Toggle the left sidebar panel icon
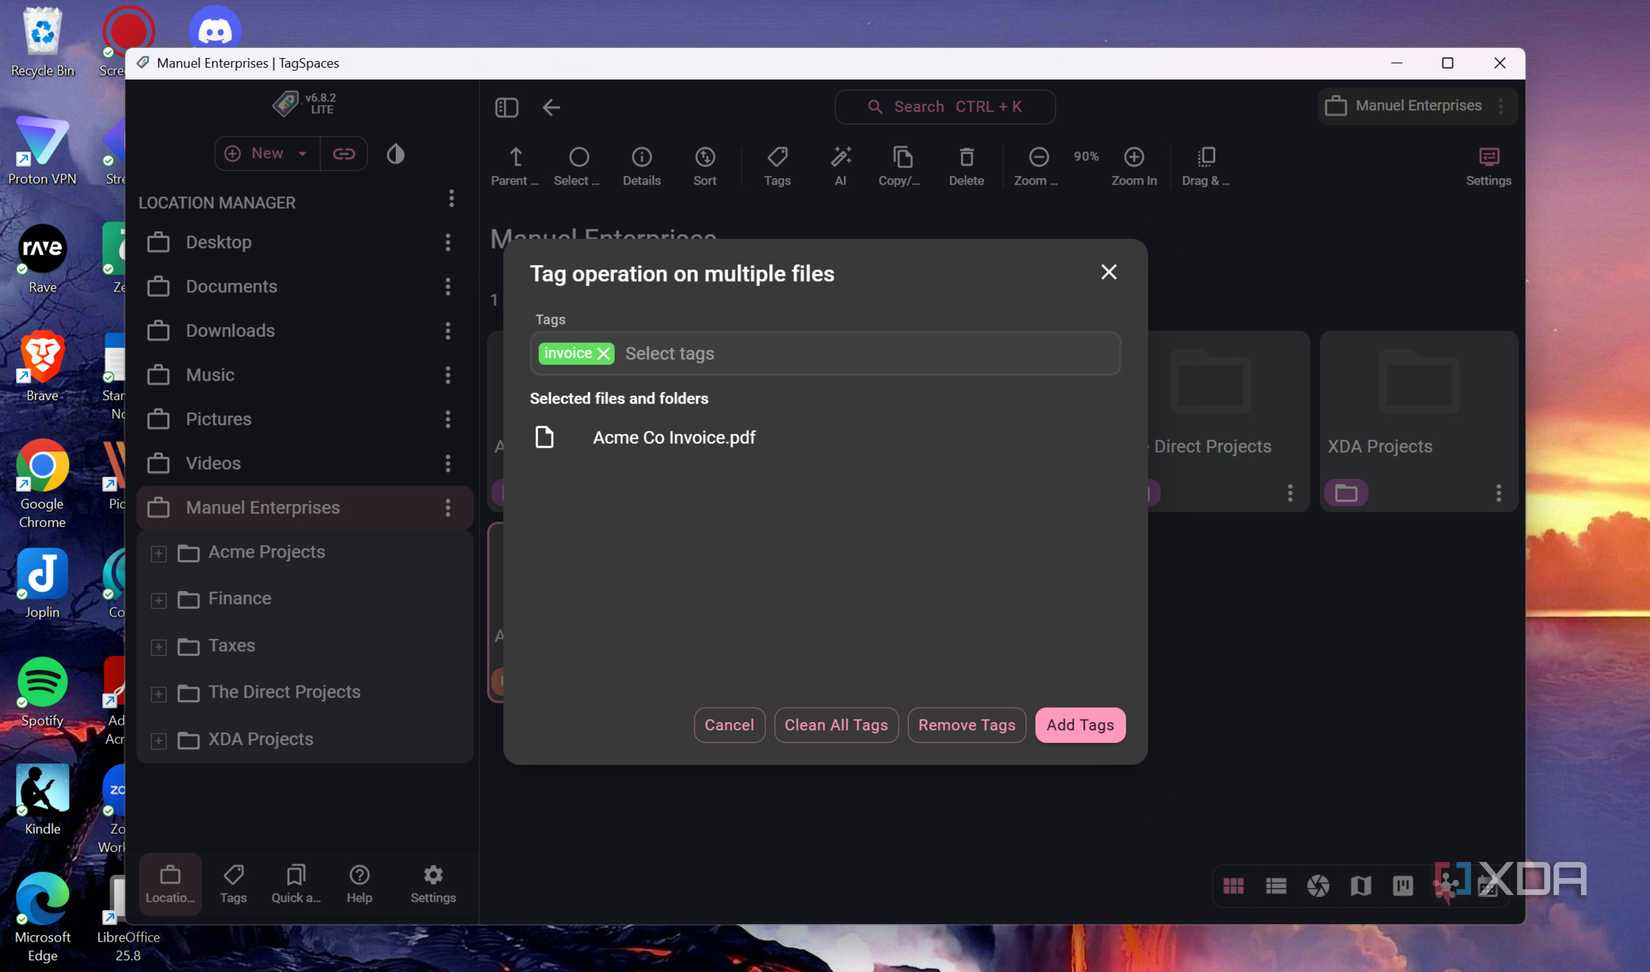Image resolution: width=1650 pixels, height=972 pixels. (x=506, y=107)
